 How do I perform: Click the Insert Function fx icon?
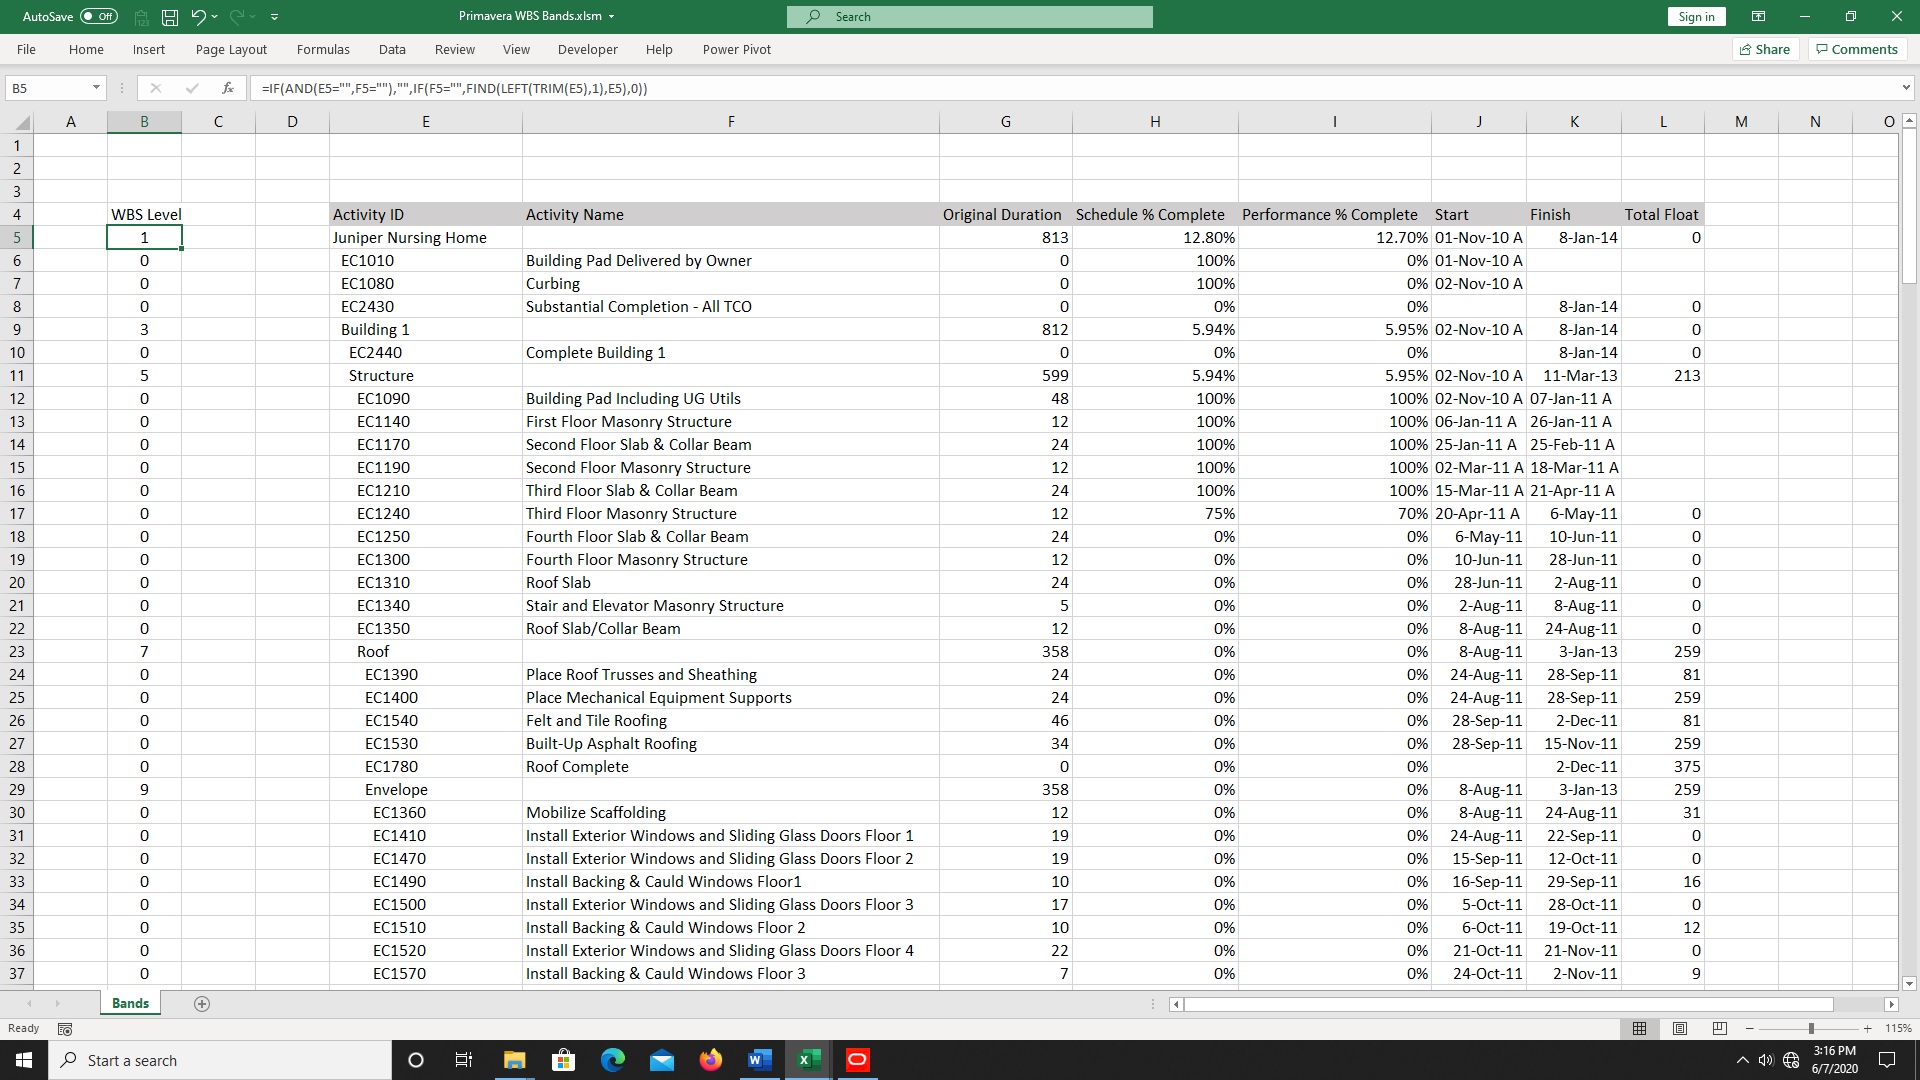[x=228, y=88]
